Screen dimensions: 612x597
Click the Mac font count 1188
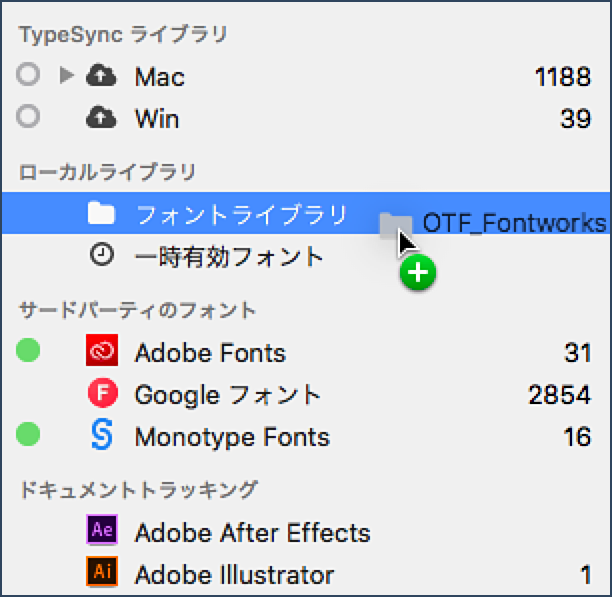click(x=562, y=77)
